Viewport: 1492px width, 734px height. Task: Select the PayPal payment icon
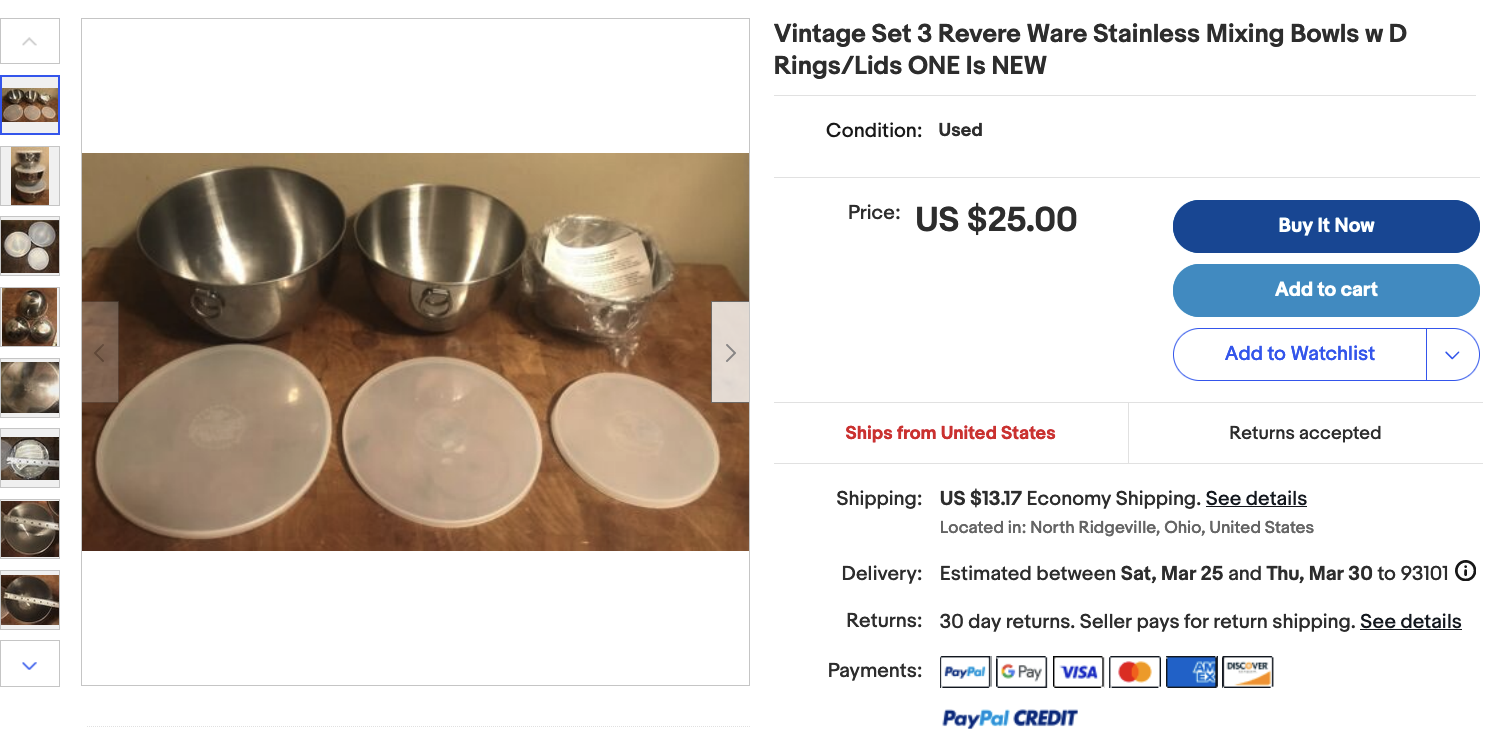pyautogui.click(x=963, y=671)
